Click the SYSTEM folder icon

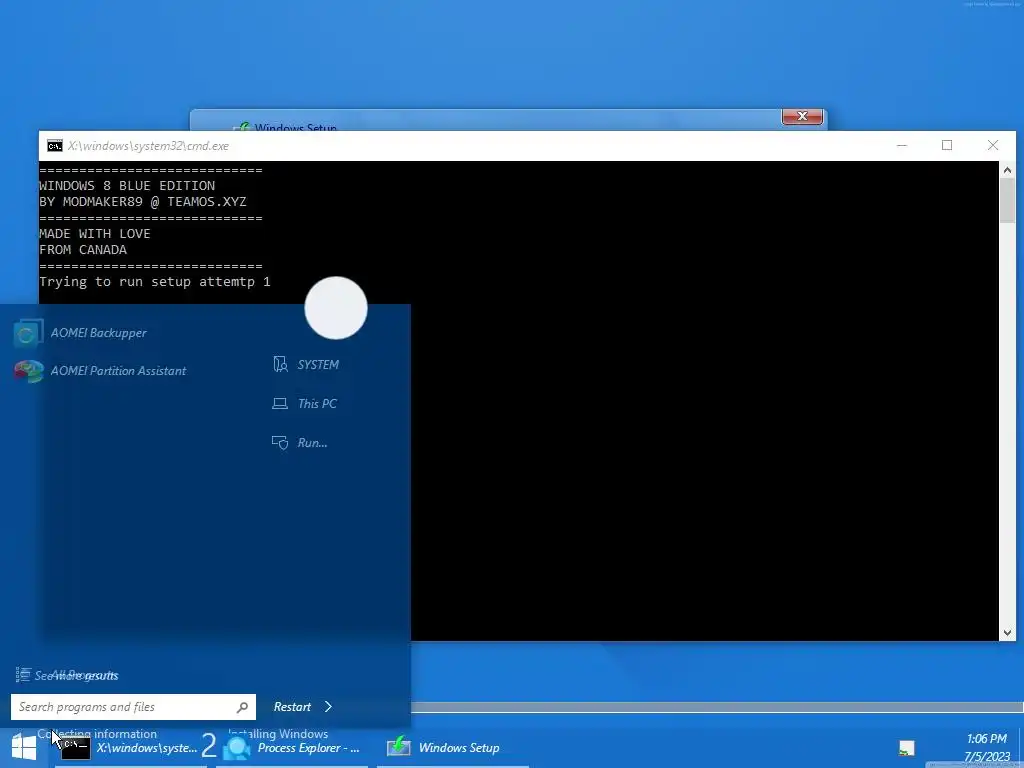(x=280, y=364)
